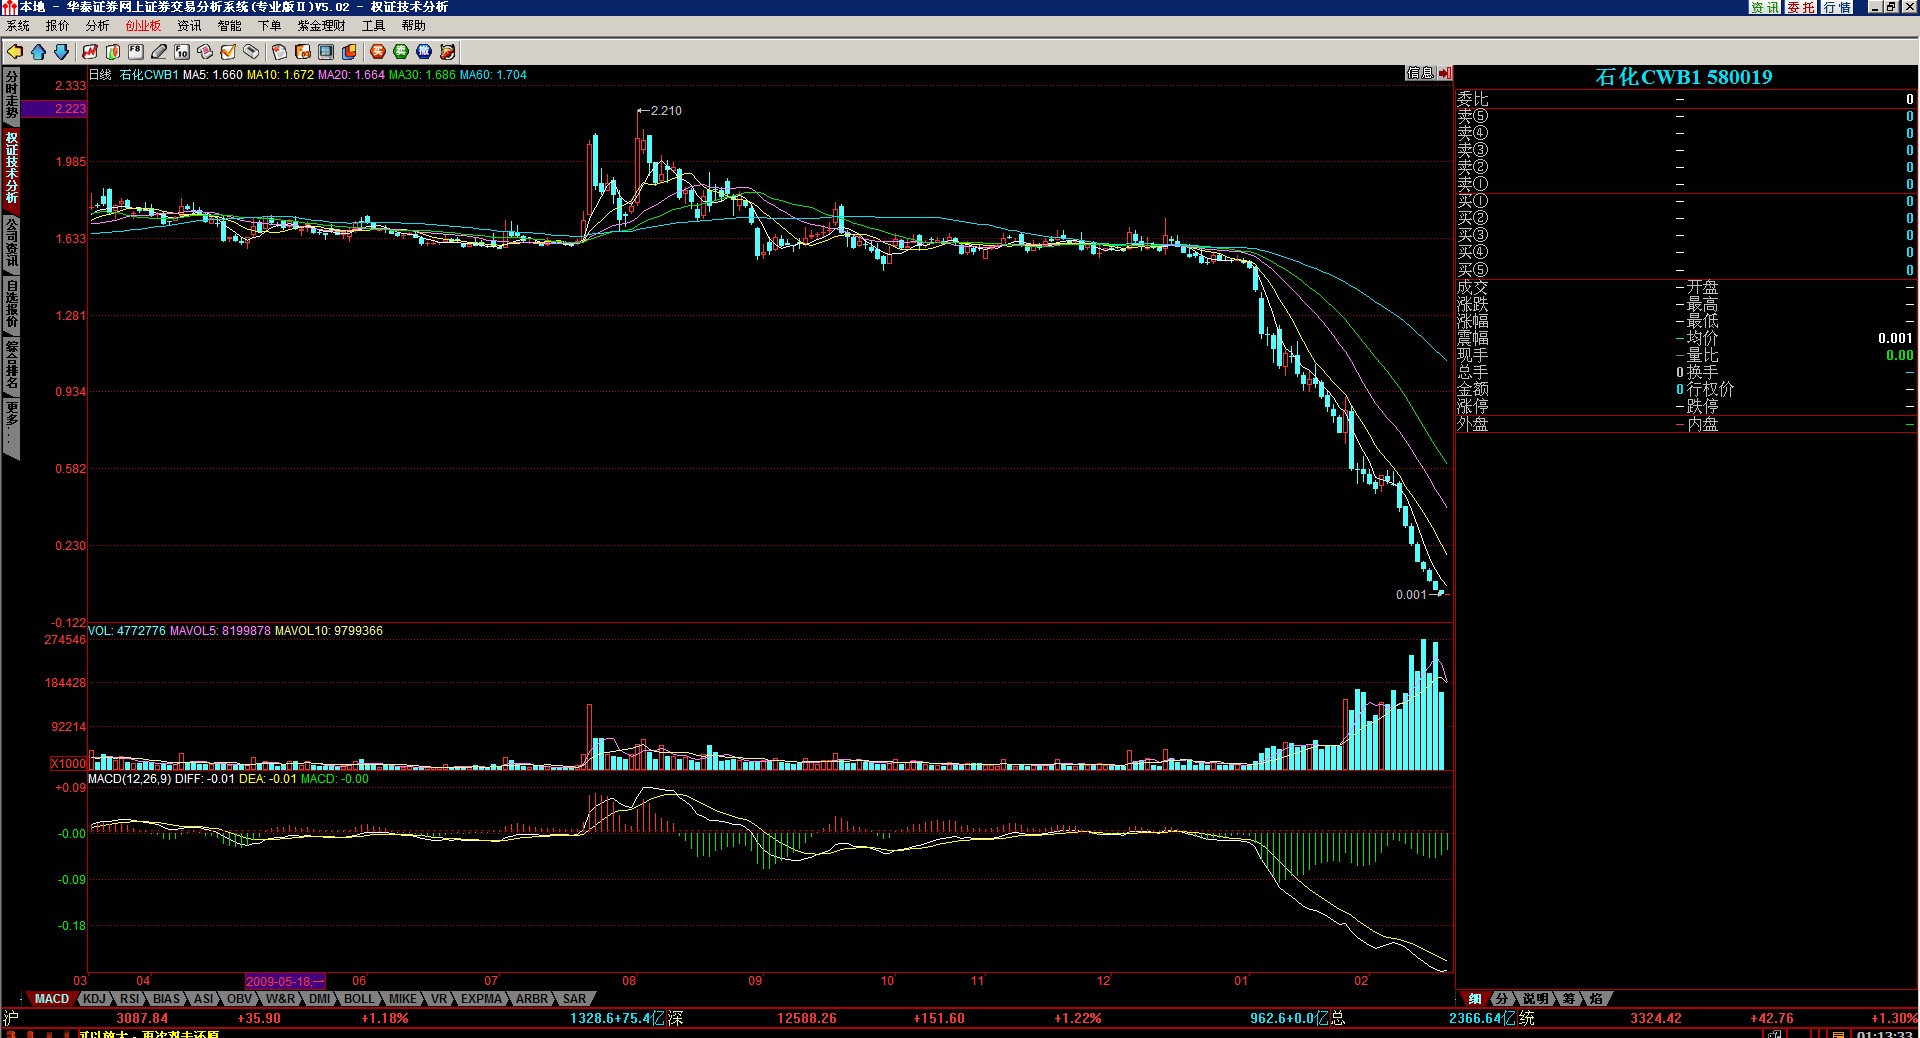Click the blue 撤 (cancel order) toolbar icon

pos(424,52)
